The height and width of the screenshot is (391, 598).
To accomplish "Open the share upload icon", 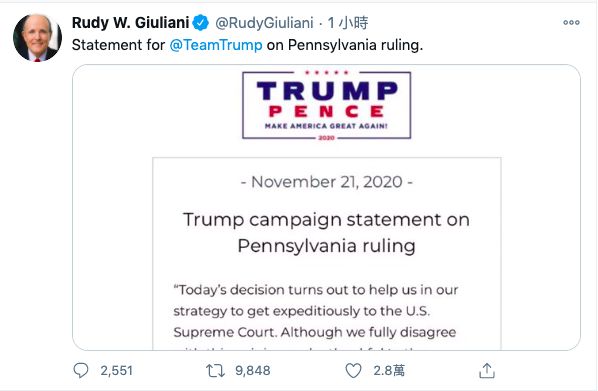I will [487, 370].
